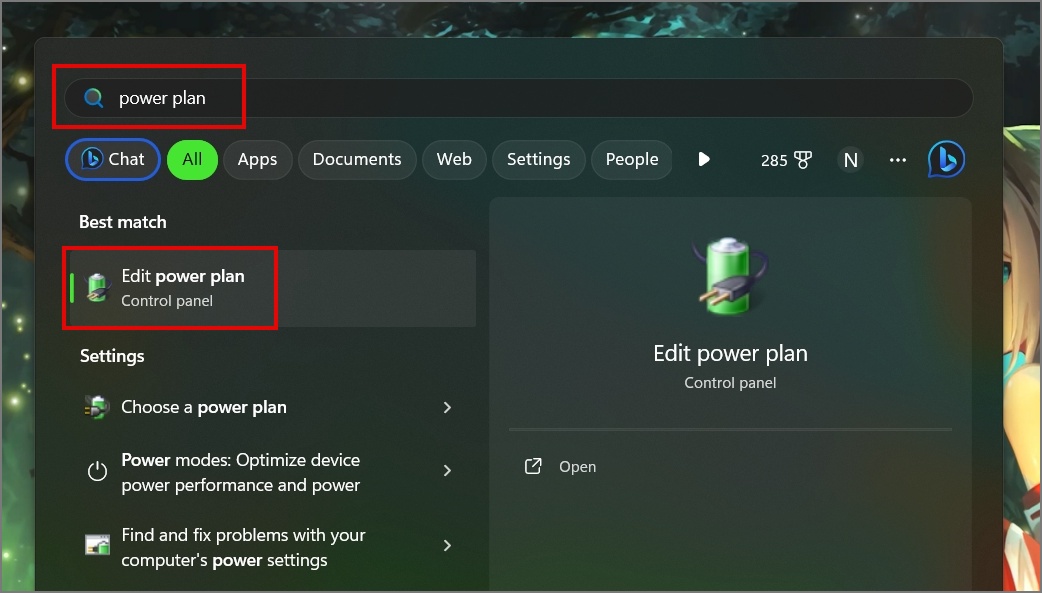Open the Edit power plan best match
1042x593 pixels.
point(272,289)
